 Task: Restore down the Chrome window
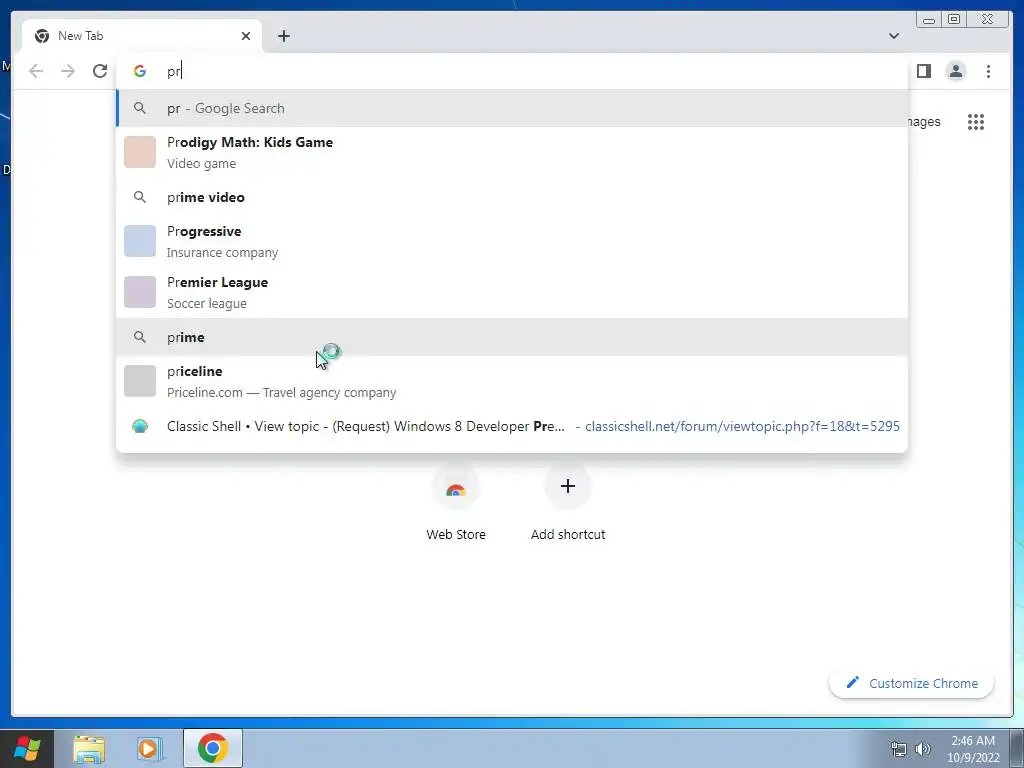tap(954, 19)
